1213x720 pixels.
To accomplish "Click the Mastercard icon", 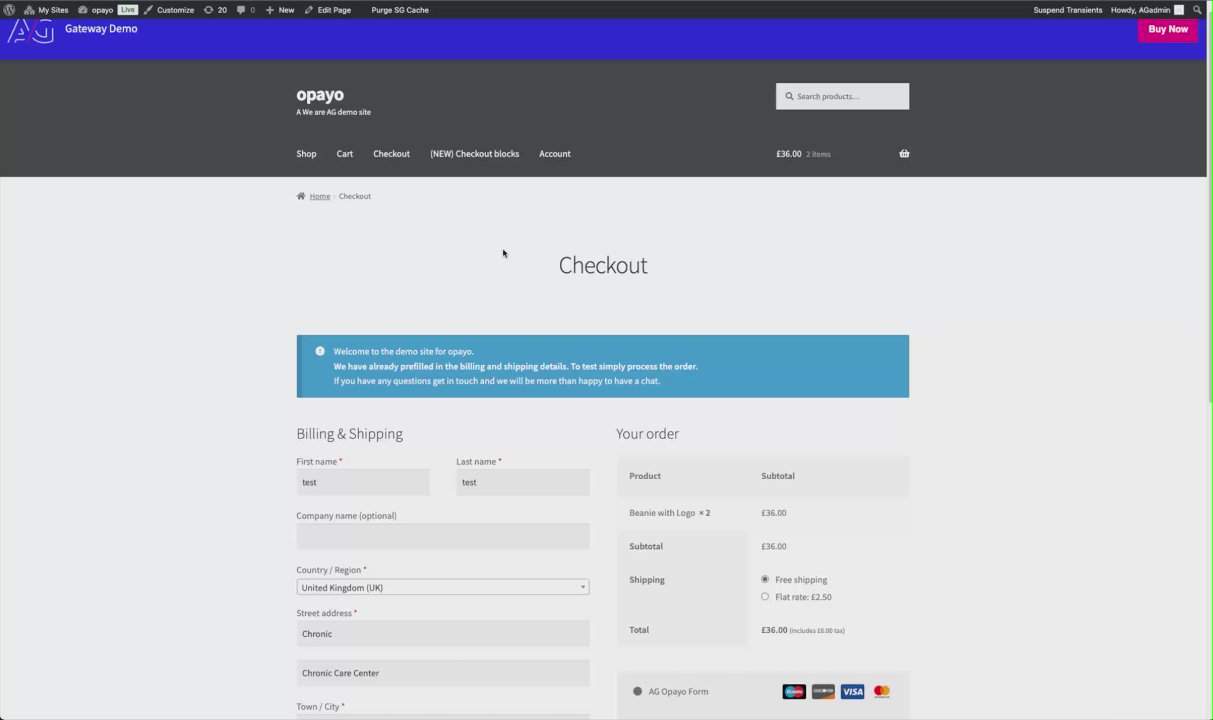I will click(881, 691).
